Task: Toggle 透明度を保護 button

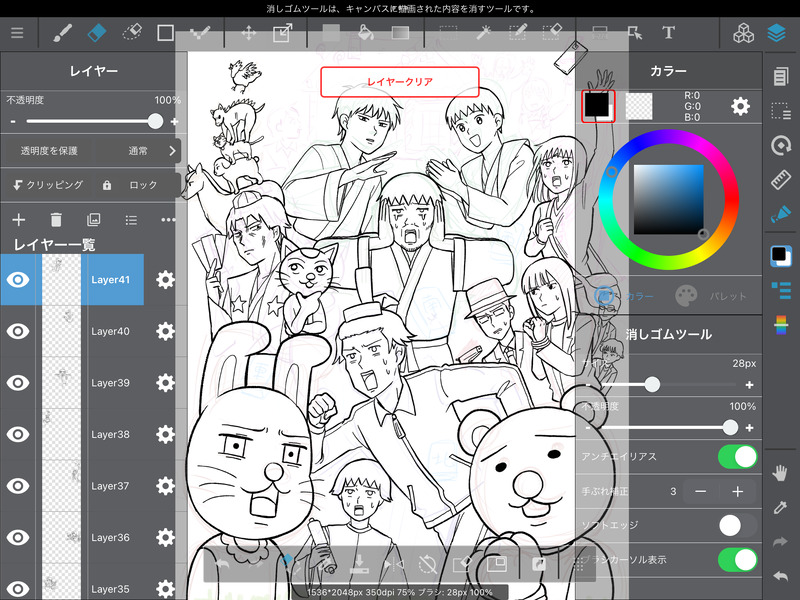Action: 49,151
